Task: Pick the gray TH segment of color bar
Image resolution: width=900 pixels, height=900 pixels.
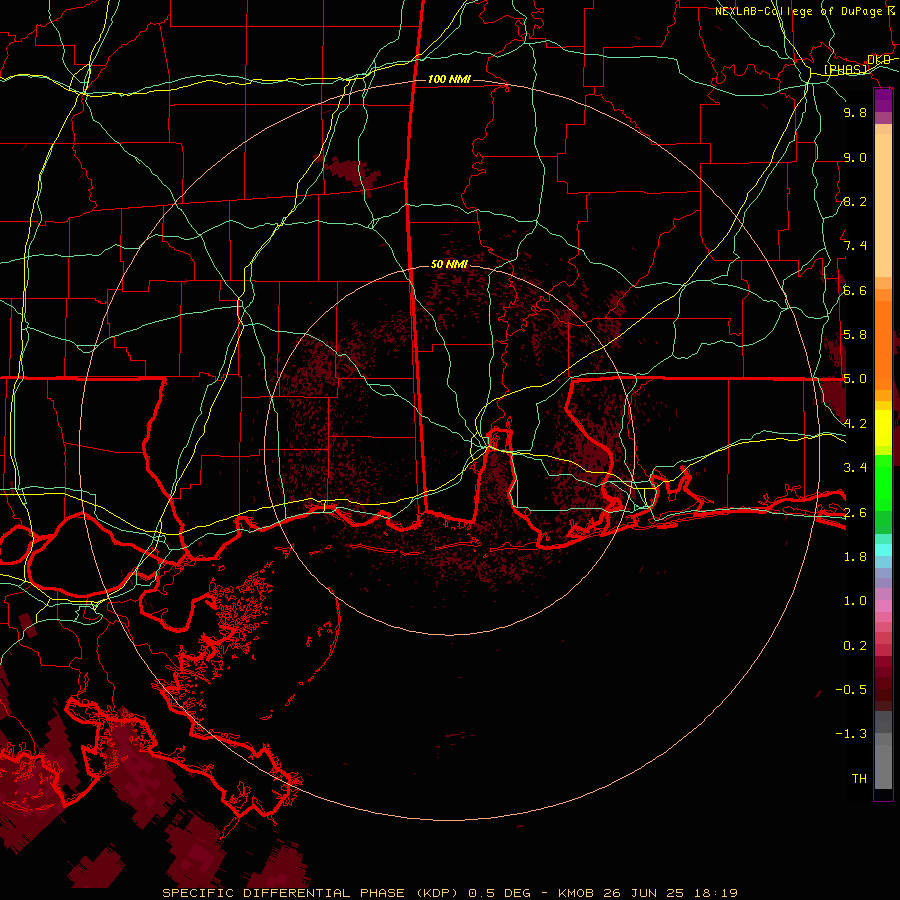Action: pos(883,769)
